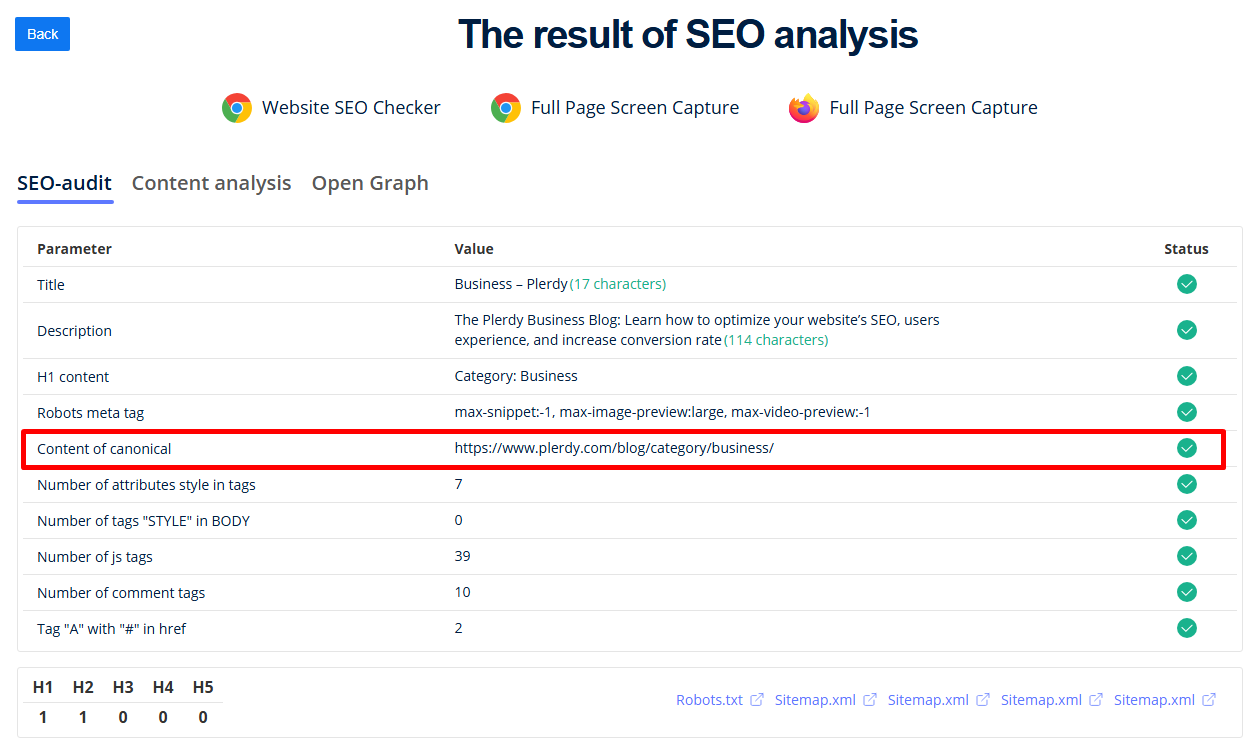Click the green status checkmark for Description

tap(1187, 331)
